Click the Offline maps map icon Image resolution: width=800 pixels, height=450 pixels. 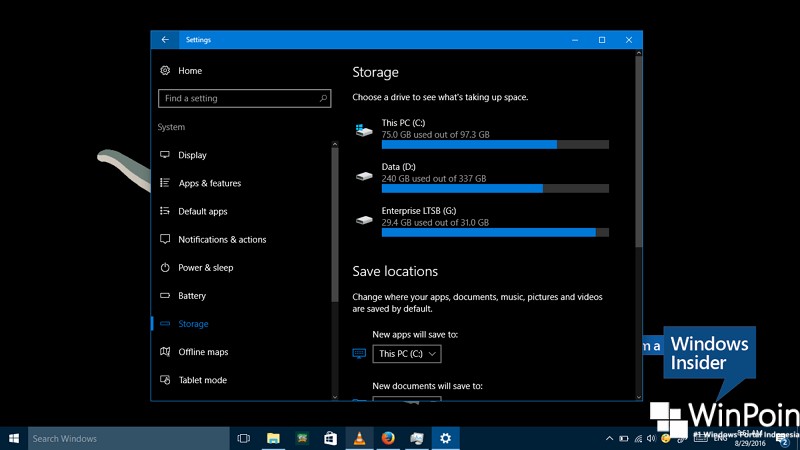pyautogui.click(x=165, y=352)
